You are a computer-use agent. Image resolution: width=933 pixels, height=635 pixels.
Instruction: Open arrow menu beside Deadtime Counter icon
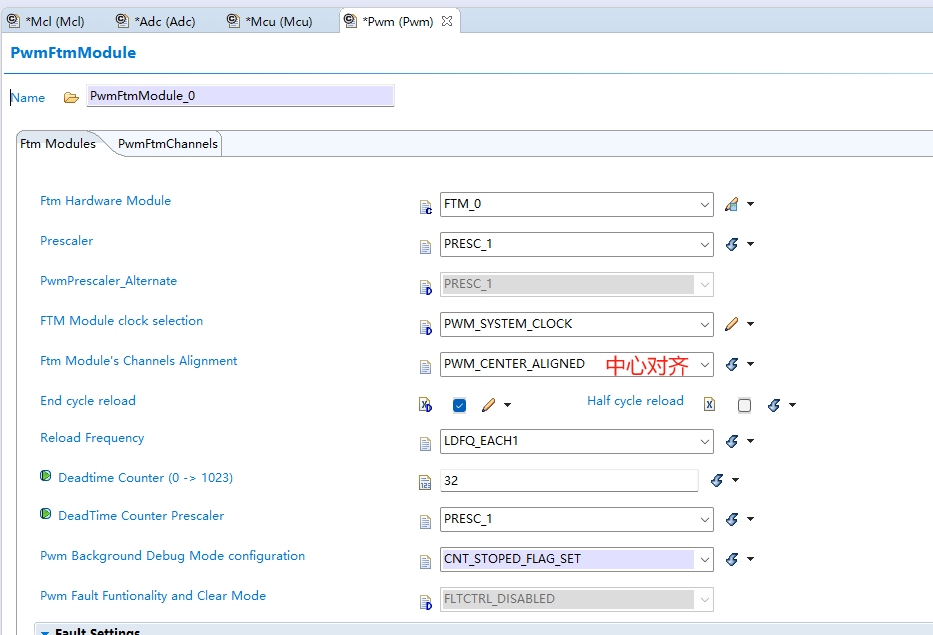pyautogui.click(x=735, y=480)
